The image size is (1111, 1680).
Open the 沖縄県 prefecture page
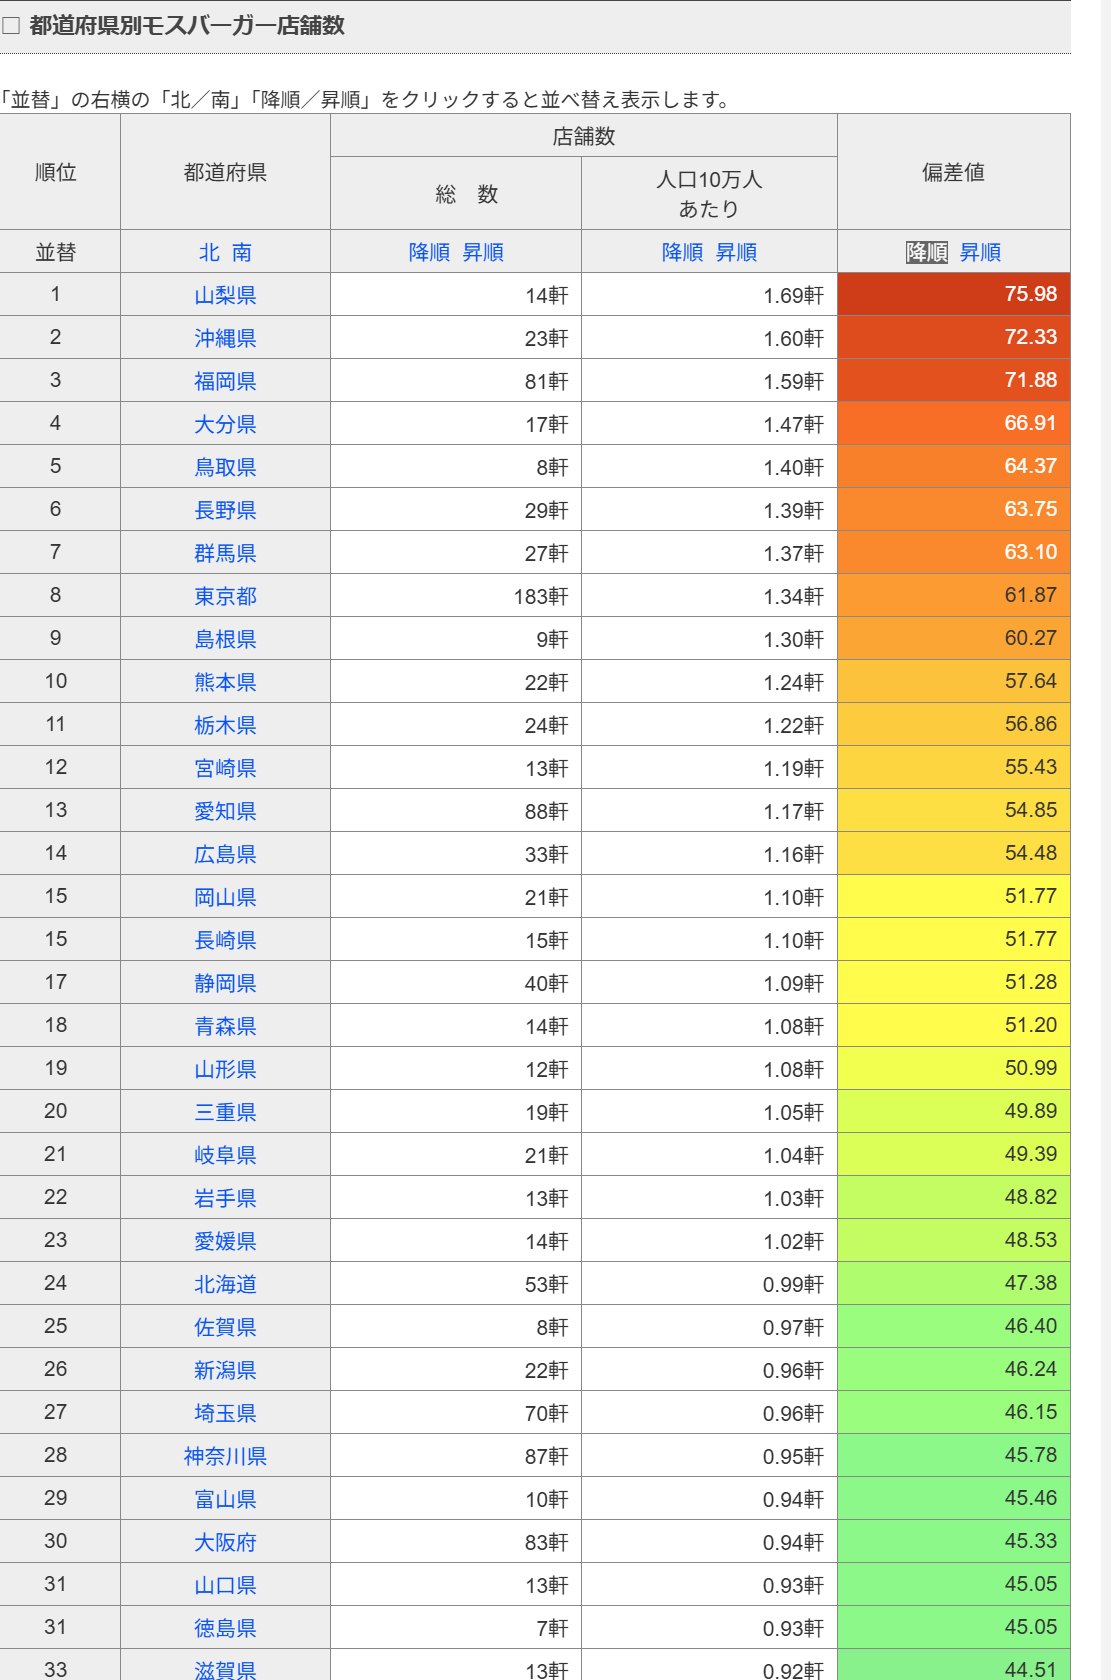tap(225, 339)
